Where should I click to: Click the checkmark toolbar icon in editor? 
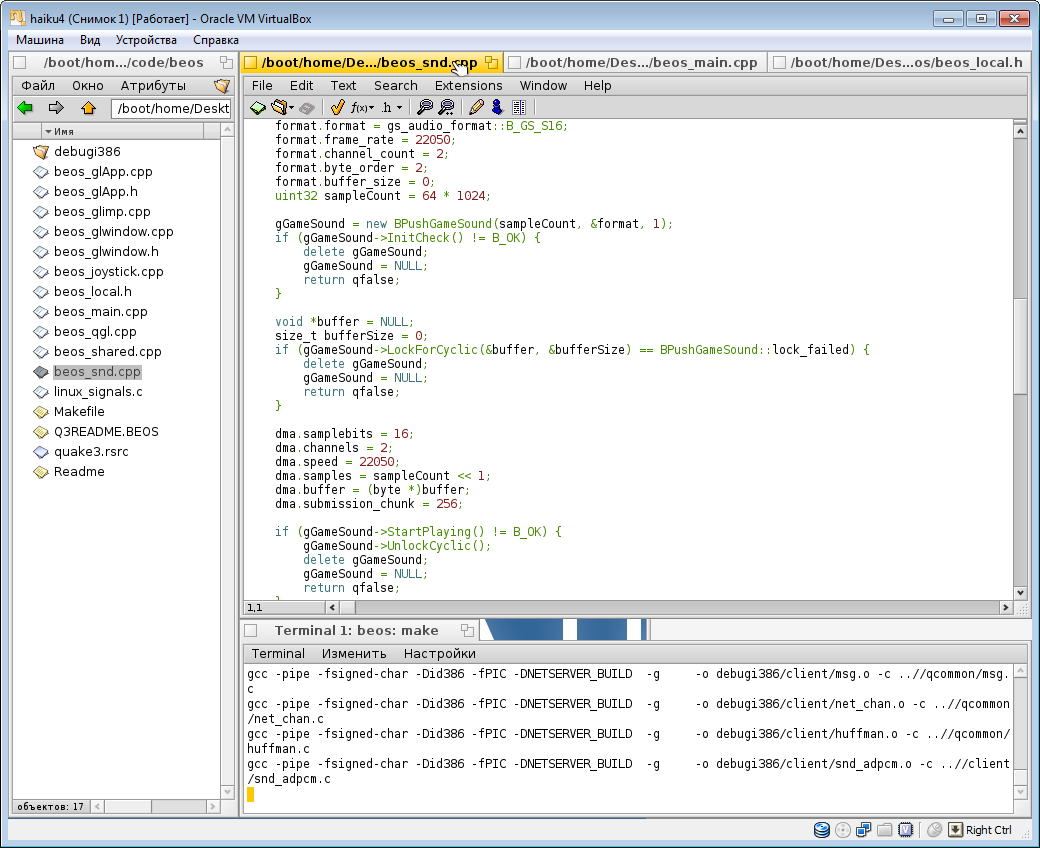(x=337, y=108)
